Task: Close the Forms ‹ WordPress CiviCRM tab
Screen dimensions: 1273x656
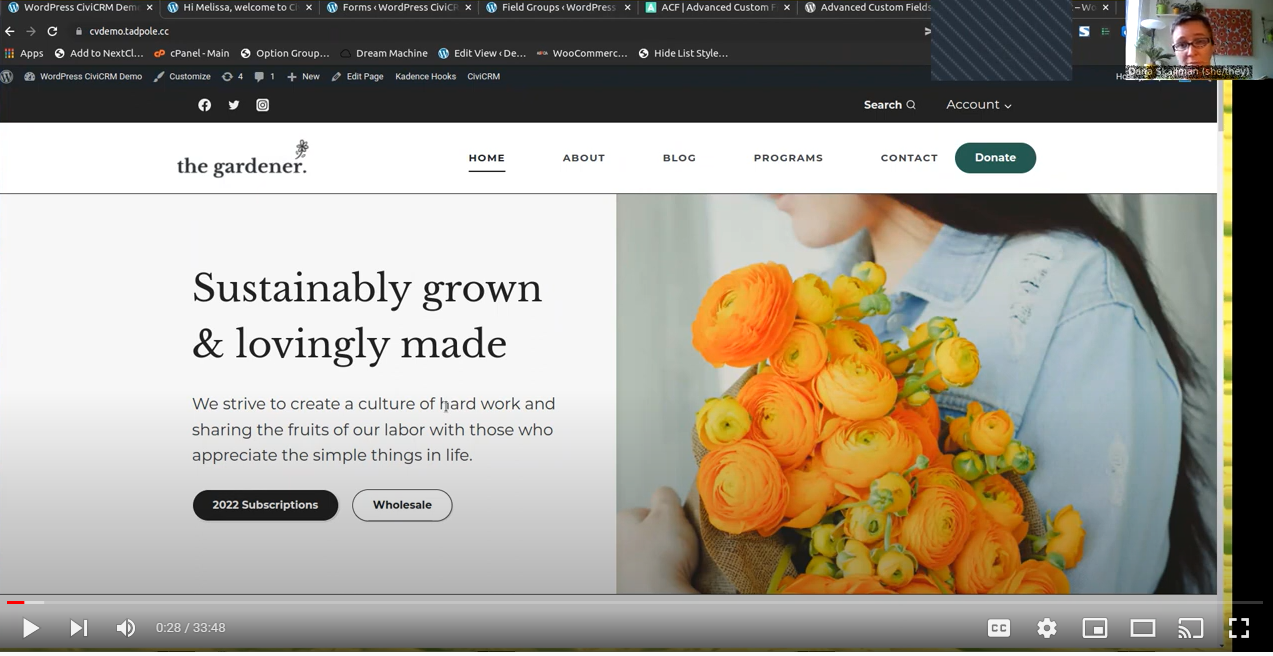Action: (468, 8)
